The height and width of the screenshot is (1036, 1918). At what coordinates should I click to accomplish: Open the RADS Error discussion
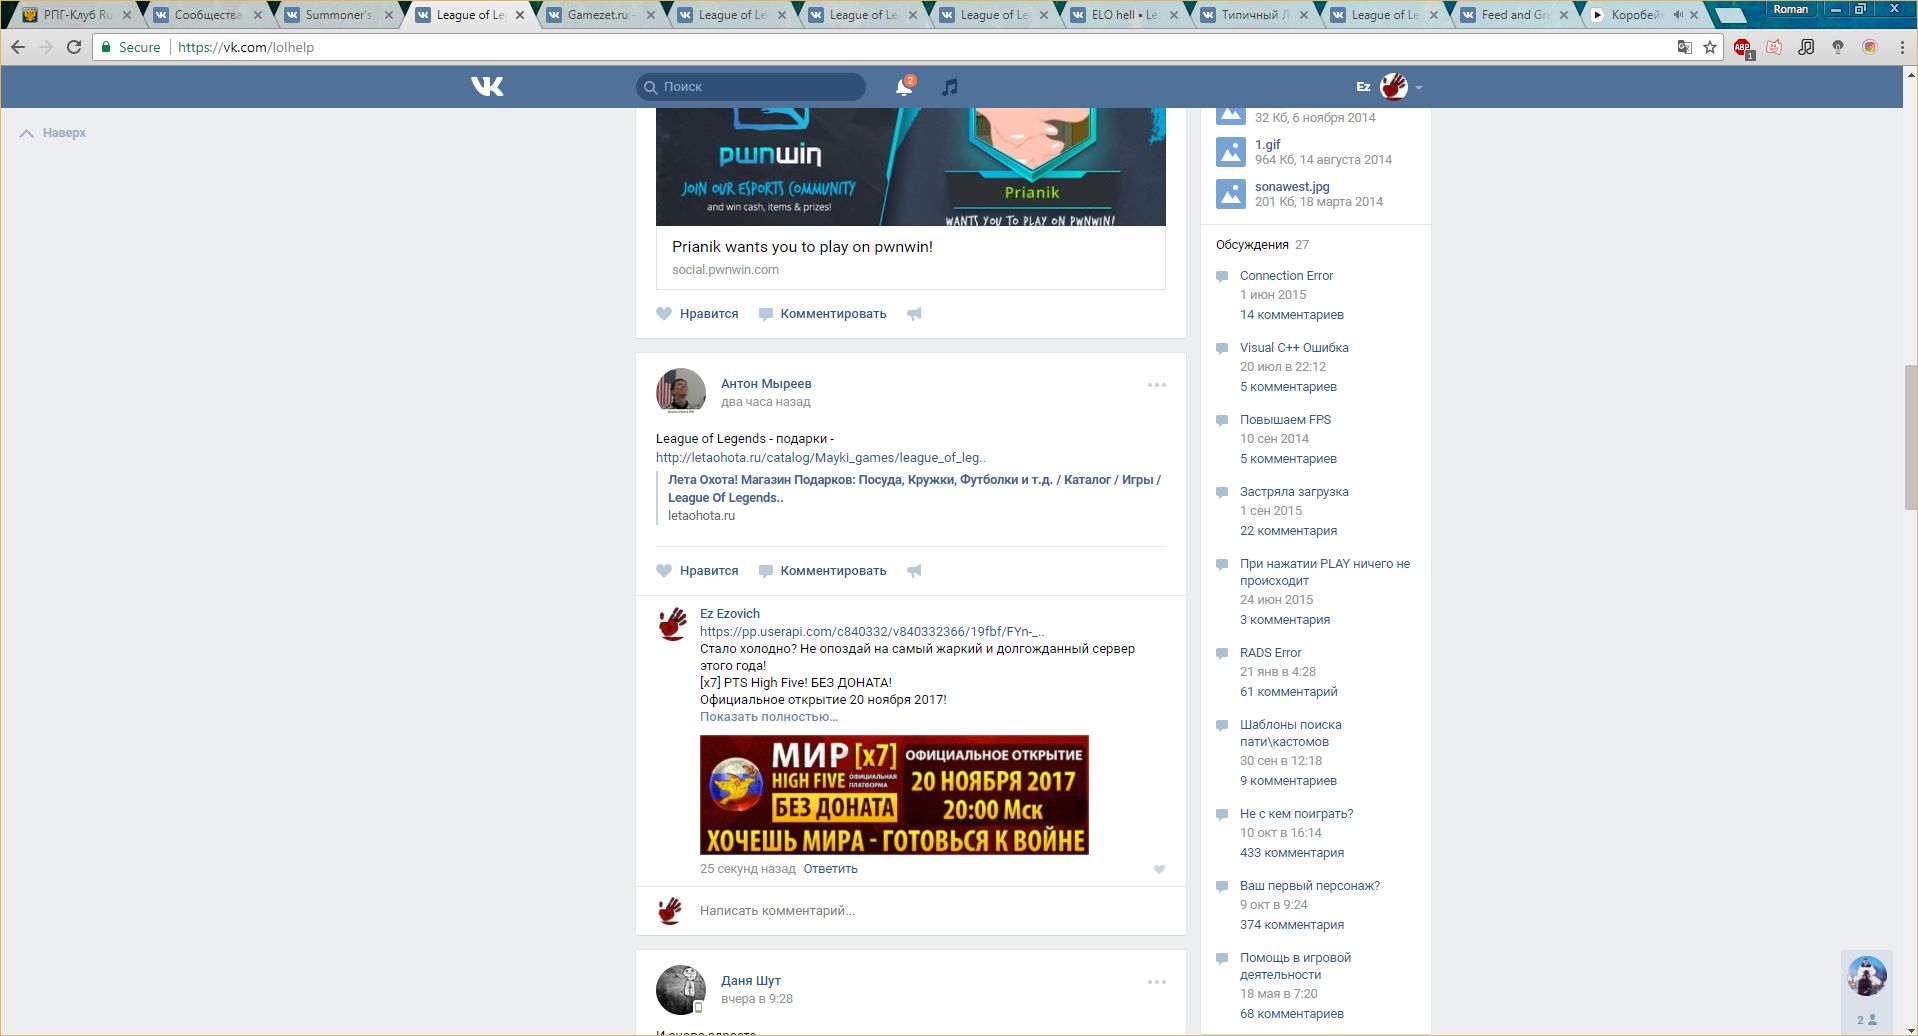coord(1270,653)
